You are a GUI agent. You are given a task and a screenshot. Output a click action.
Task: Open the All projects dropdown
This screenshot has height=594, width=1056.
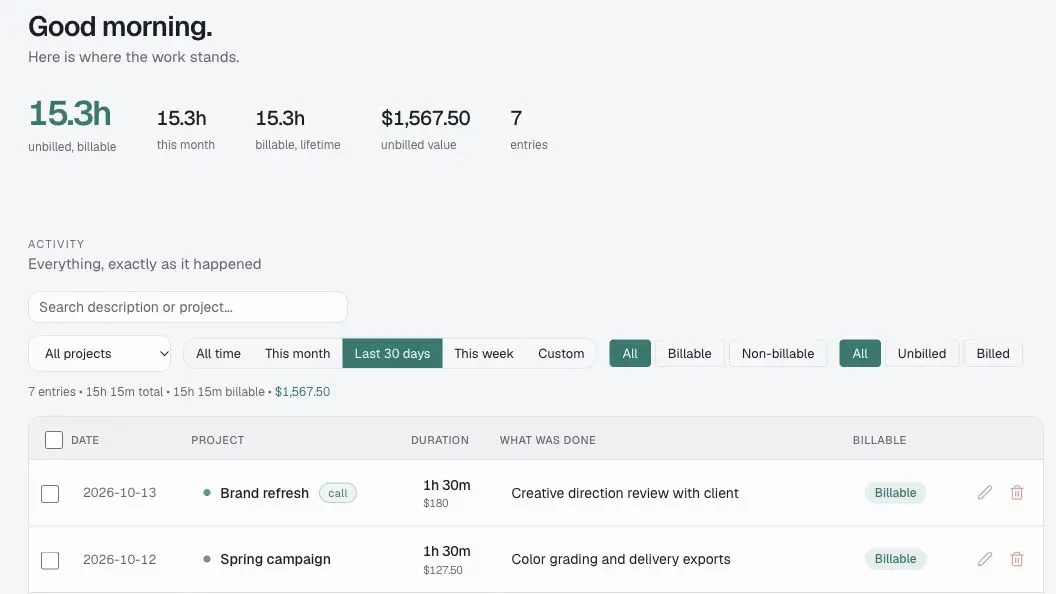100,354
